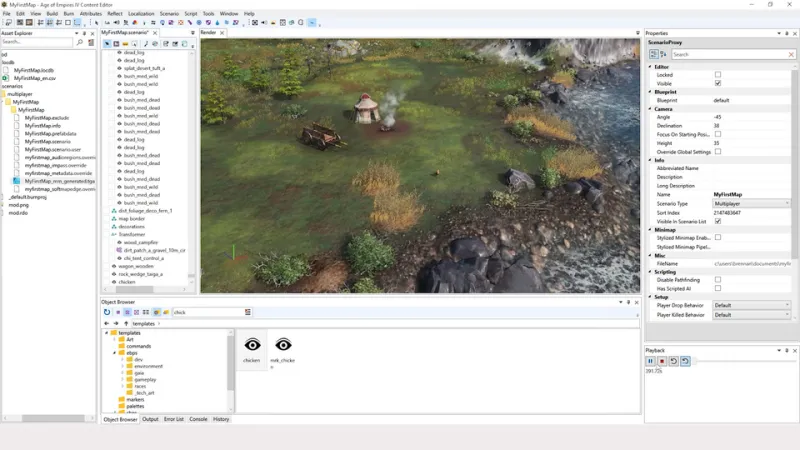Click the highlighted loop playback icon
The height and width of the screenshot is (450, 800).
[x=685, y=361]
